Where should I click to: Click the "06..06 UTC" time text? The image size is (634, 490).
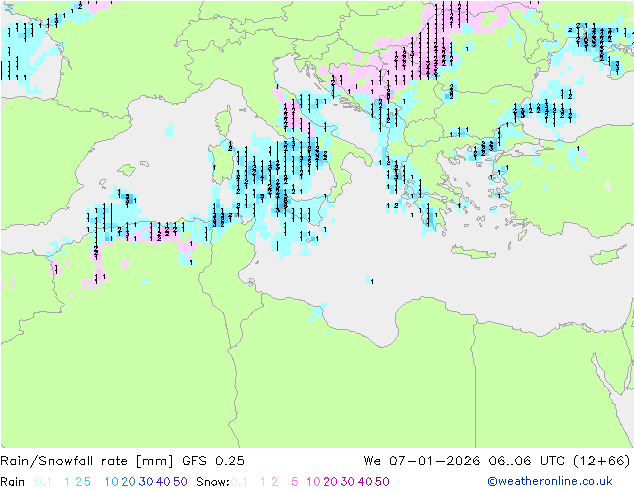click(x=526, y=461)
